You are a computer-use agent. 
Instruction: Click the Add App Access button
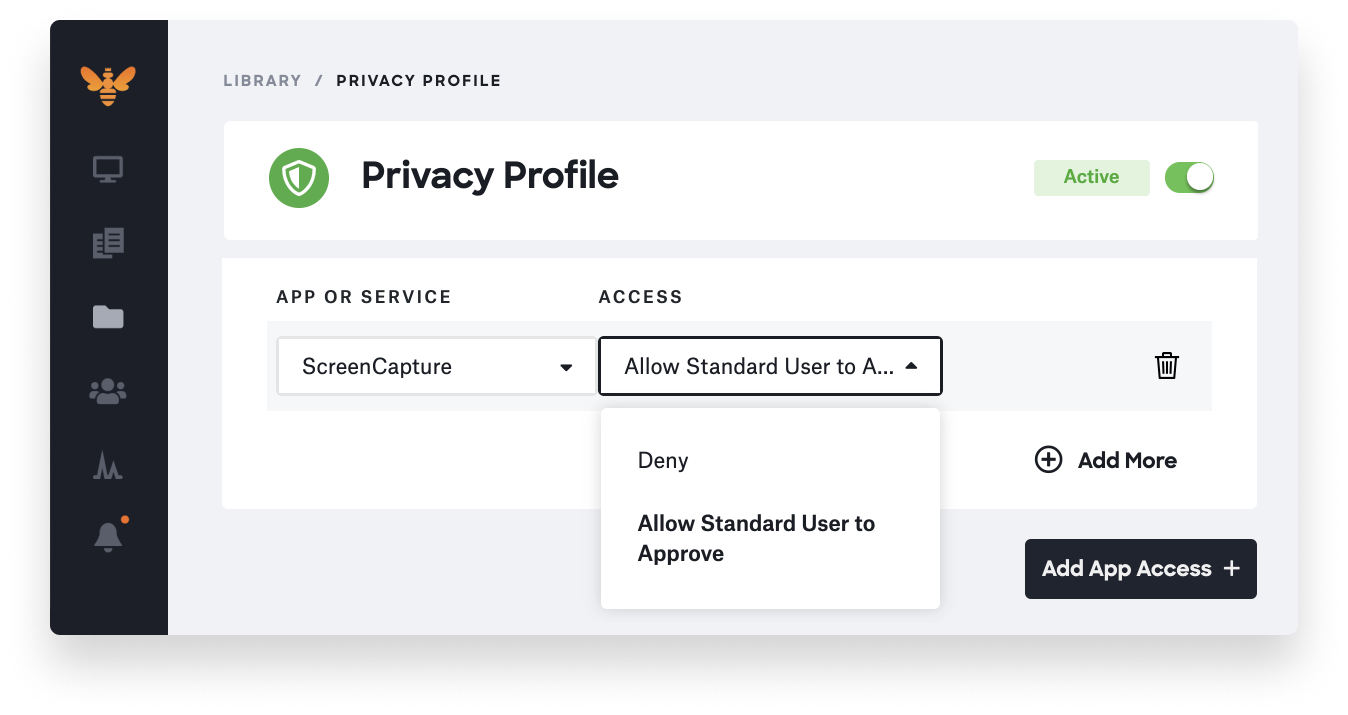1140,568
